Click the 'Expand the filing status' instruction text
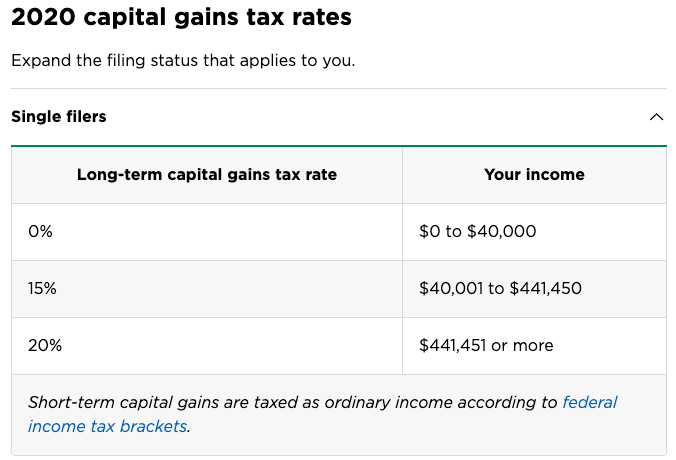676x460 pixels. pos(183,60)
